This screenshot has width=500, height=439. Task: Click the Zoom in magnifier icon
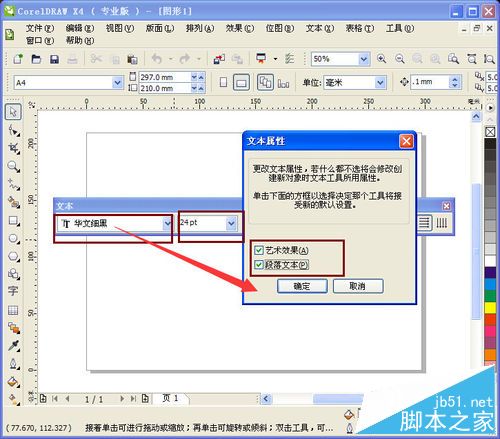pyautogui.click(x=381, y=59)
